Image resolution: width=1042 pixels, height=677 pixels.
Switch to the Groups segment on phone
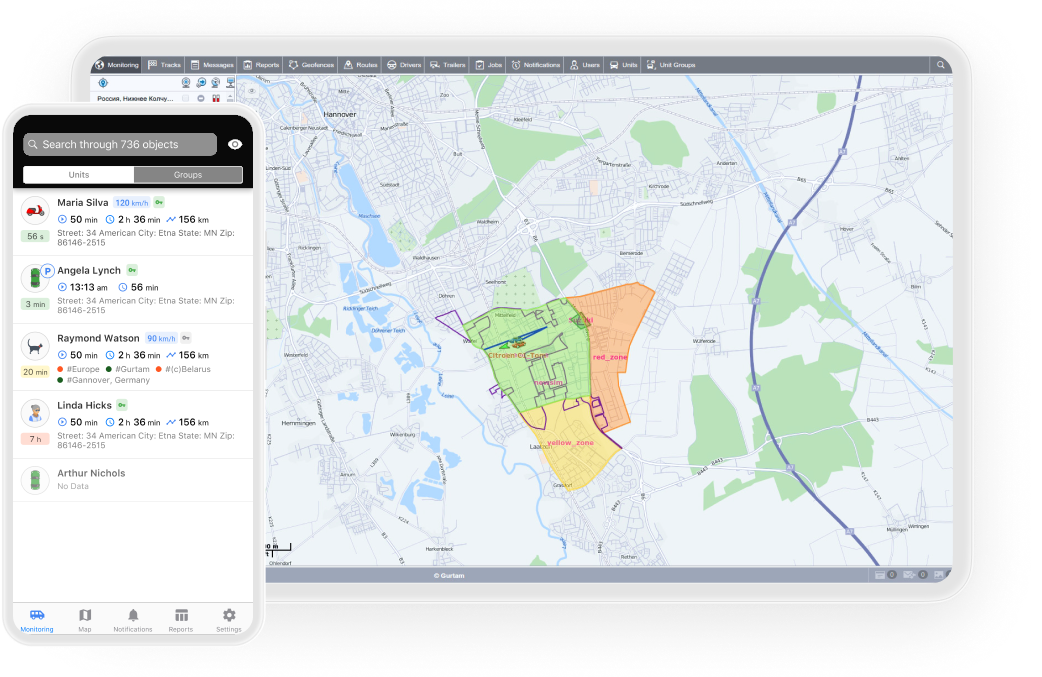[x=188, y=175]
